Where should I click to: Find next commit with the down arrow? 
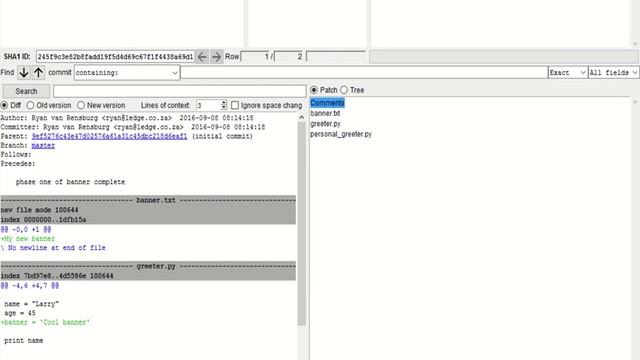coord(24,73)
